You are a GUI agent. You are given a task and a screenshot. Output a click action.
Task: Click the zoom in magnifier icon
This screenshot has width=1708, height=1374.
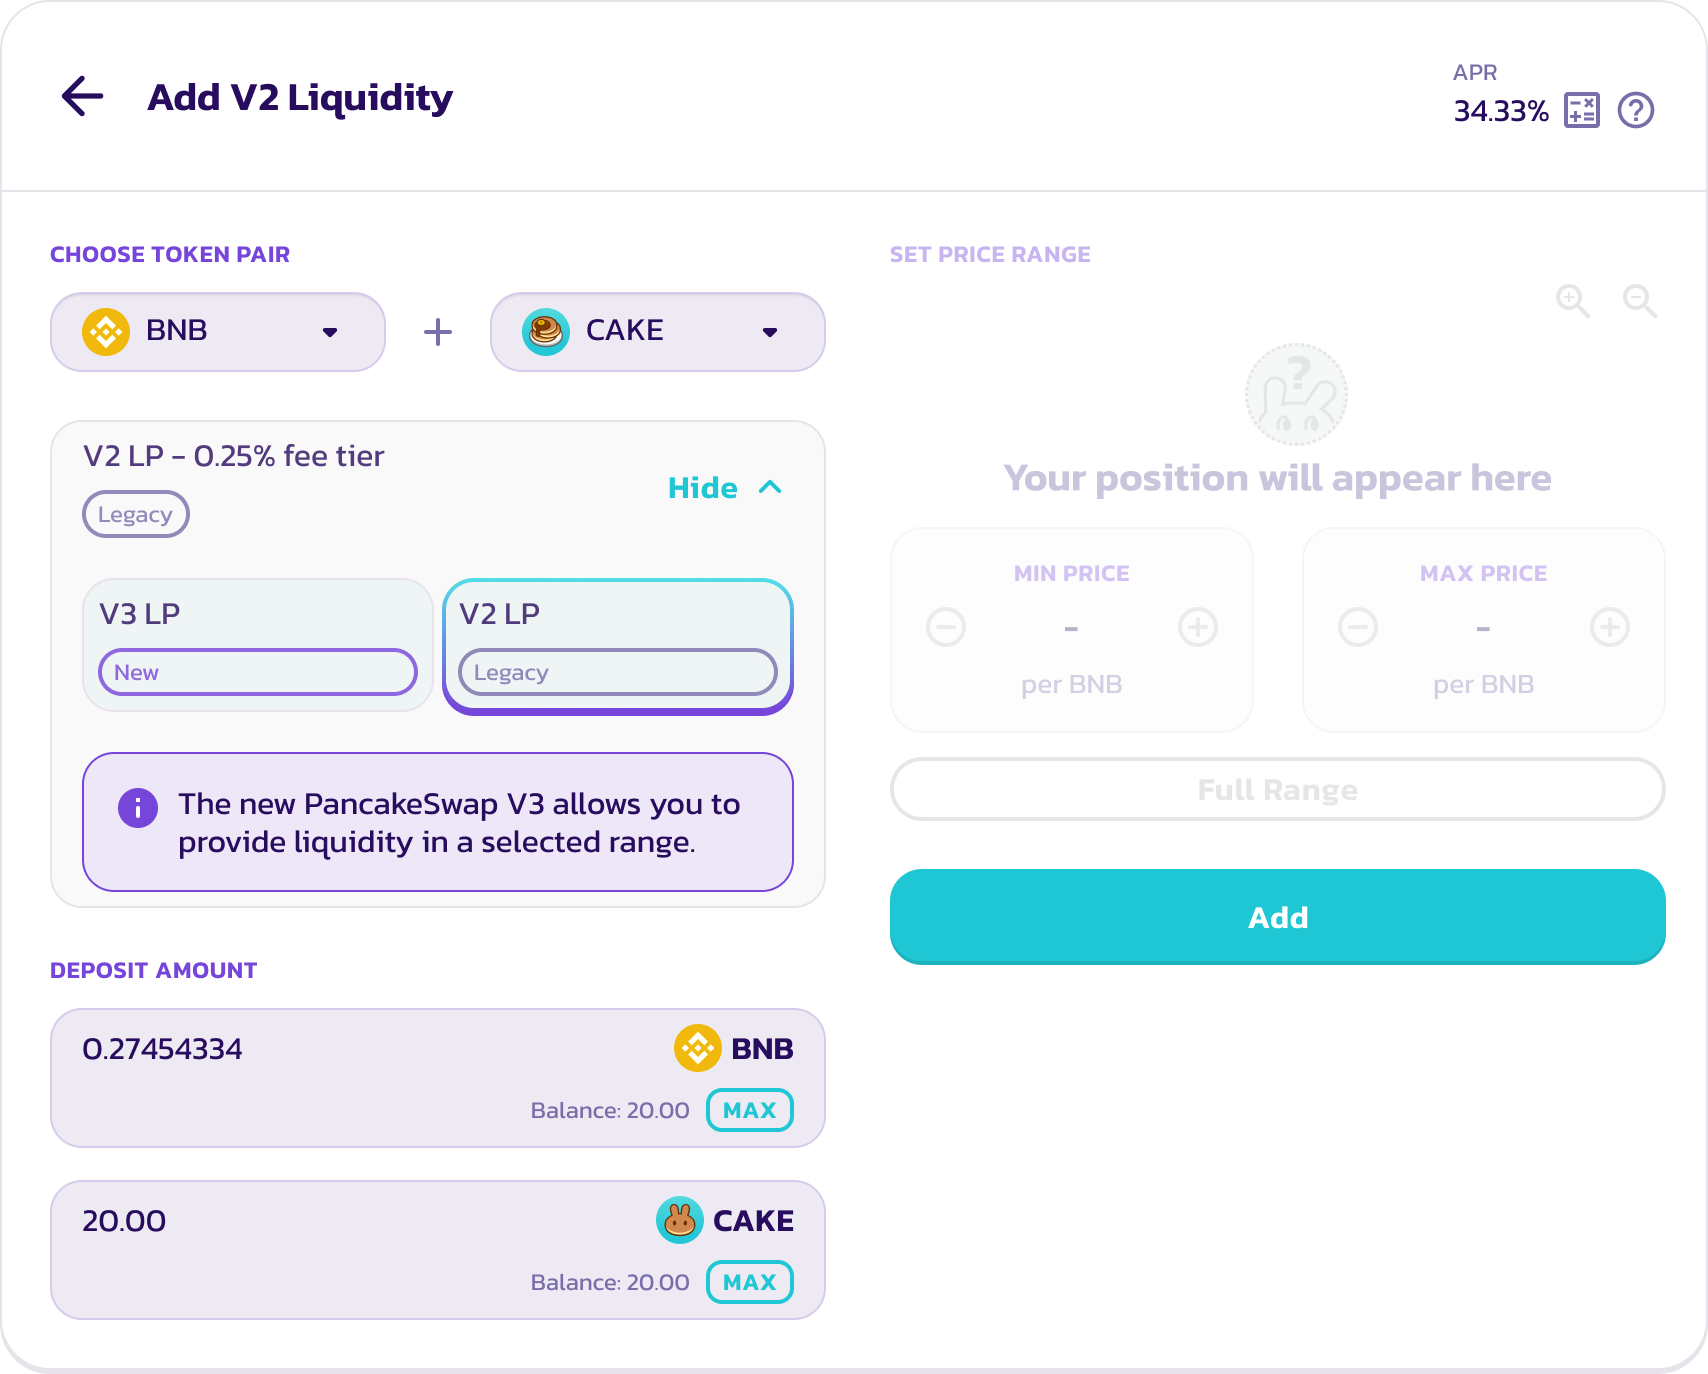pos(1573,300)
